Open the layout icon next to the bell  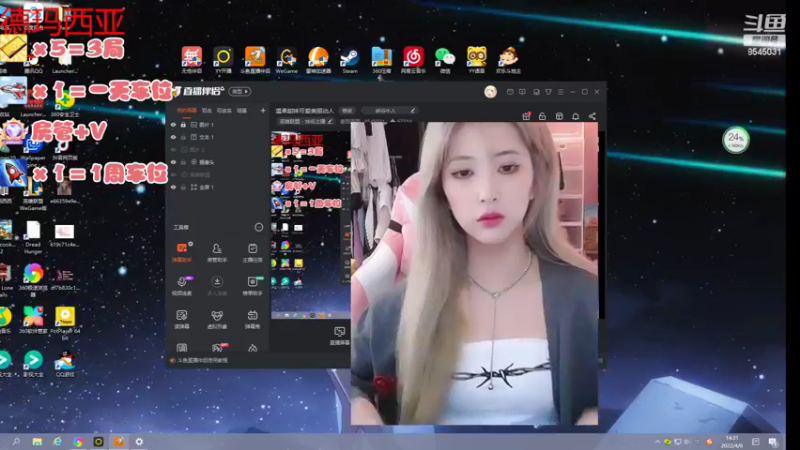559,116
